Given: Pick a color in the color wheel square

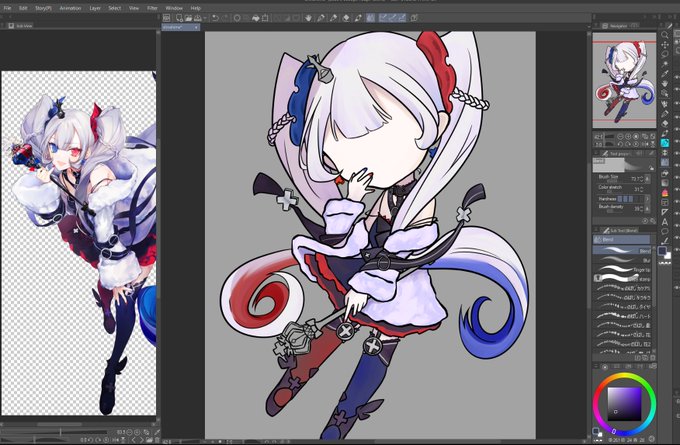Looking at the screenshot, I should tap(624, 404).
